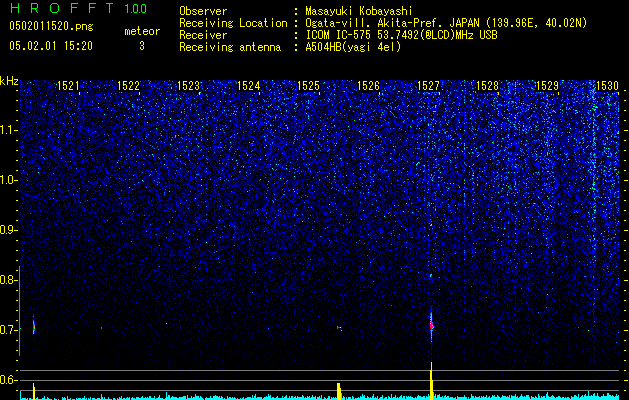
Task: Click the 1525 time marker
Action: (308, 86)
